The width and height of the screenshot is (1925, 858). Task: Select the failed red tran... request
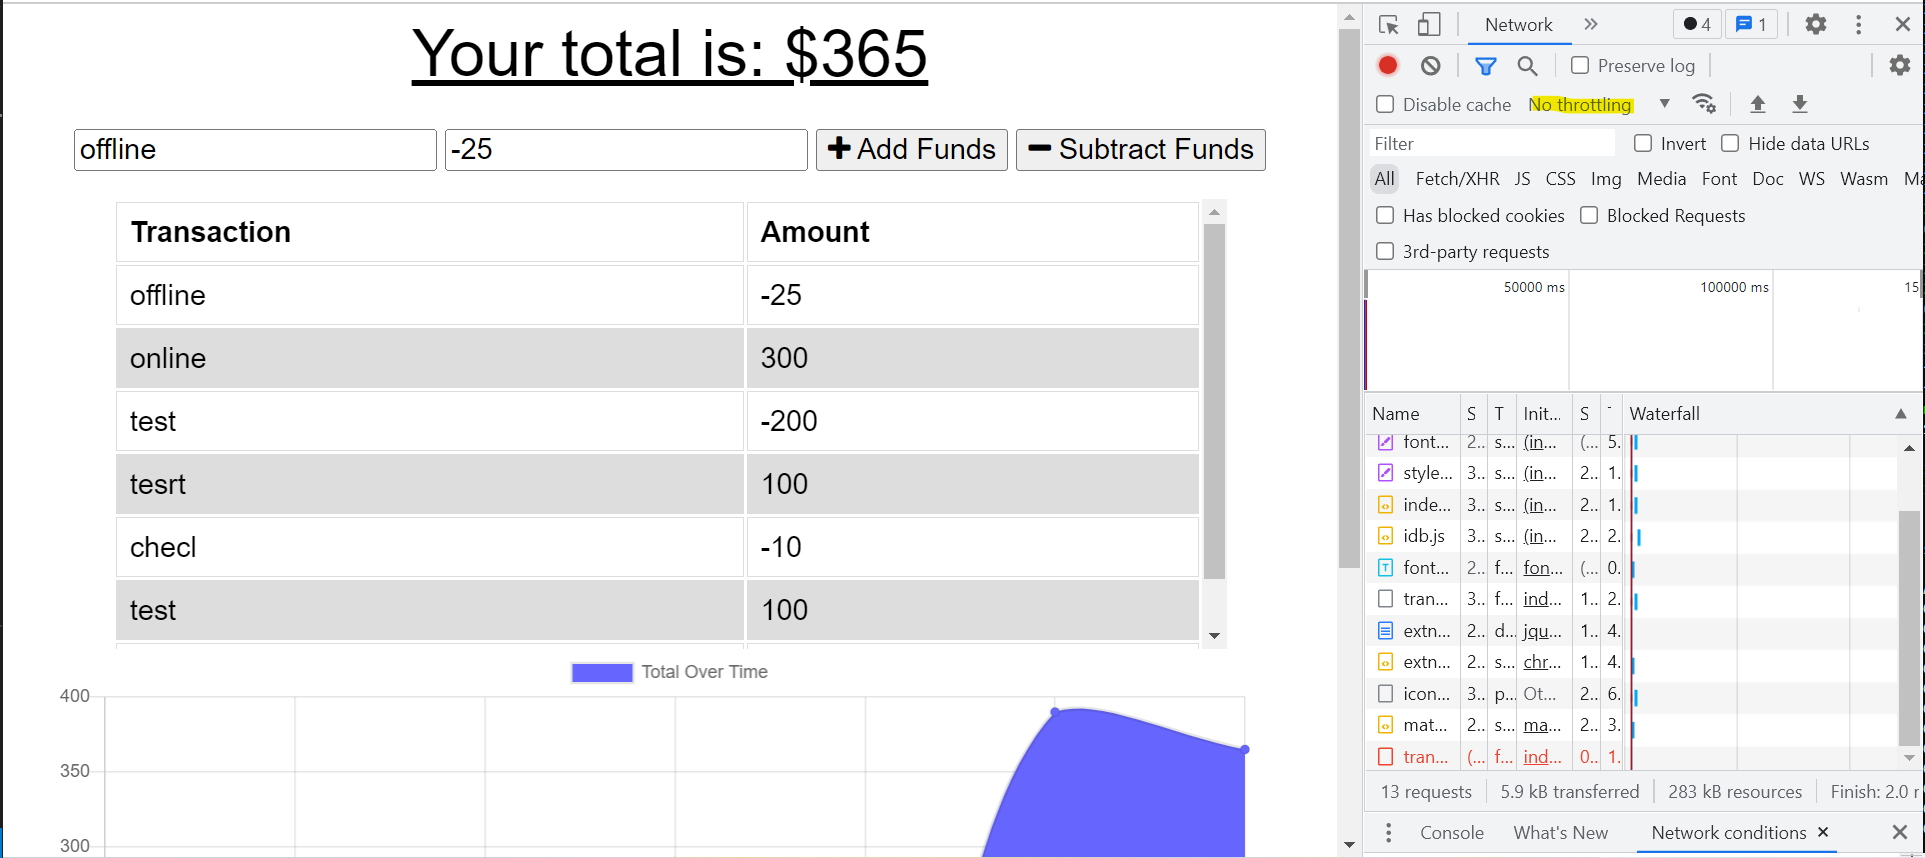click(1631, 757)
